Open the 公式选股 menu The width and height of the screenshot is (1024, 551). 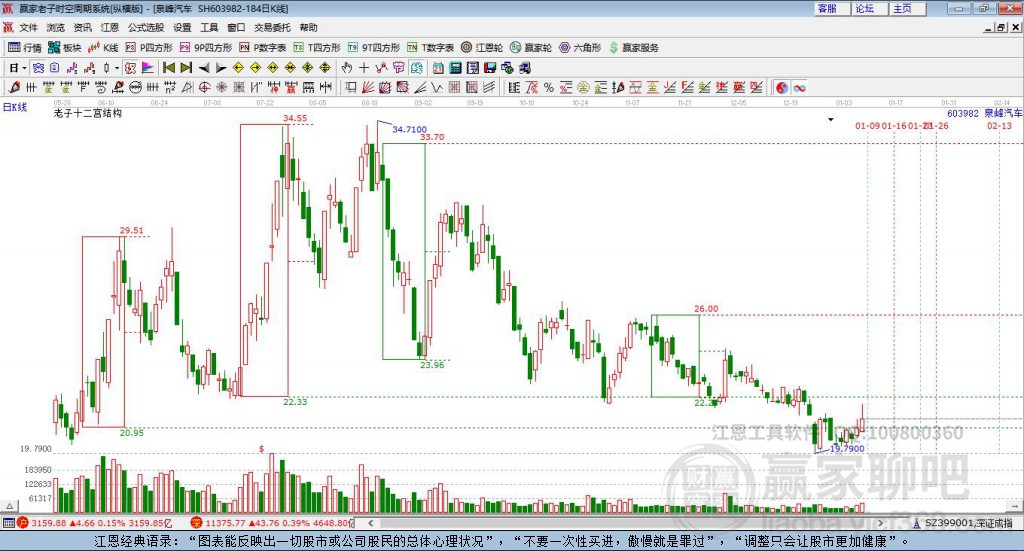click(146, 27)
